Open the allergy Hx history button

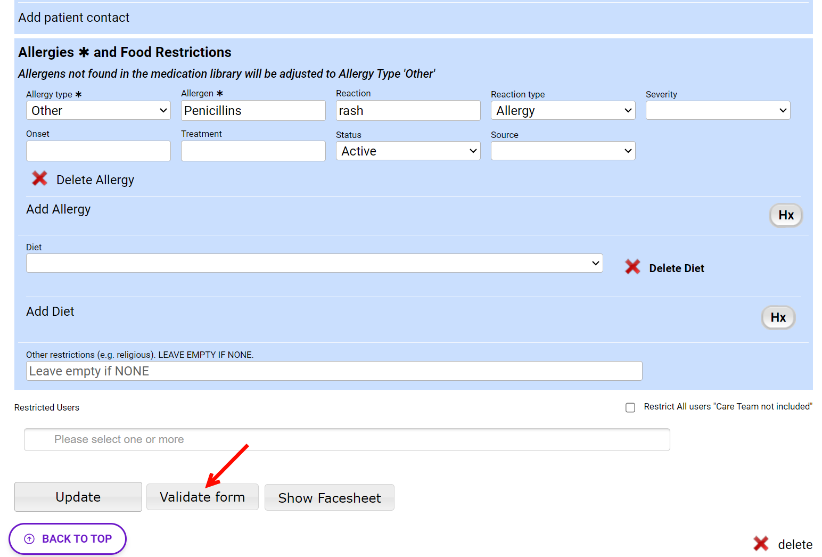(x=785, y=215)
